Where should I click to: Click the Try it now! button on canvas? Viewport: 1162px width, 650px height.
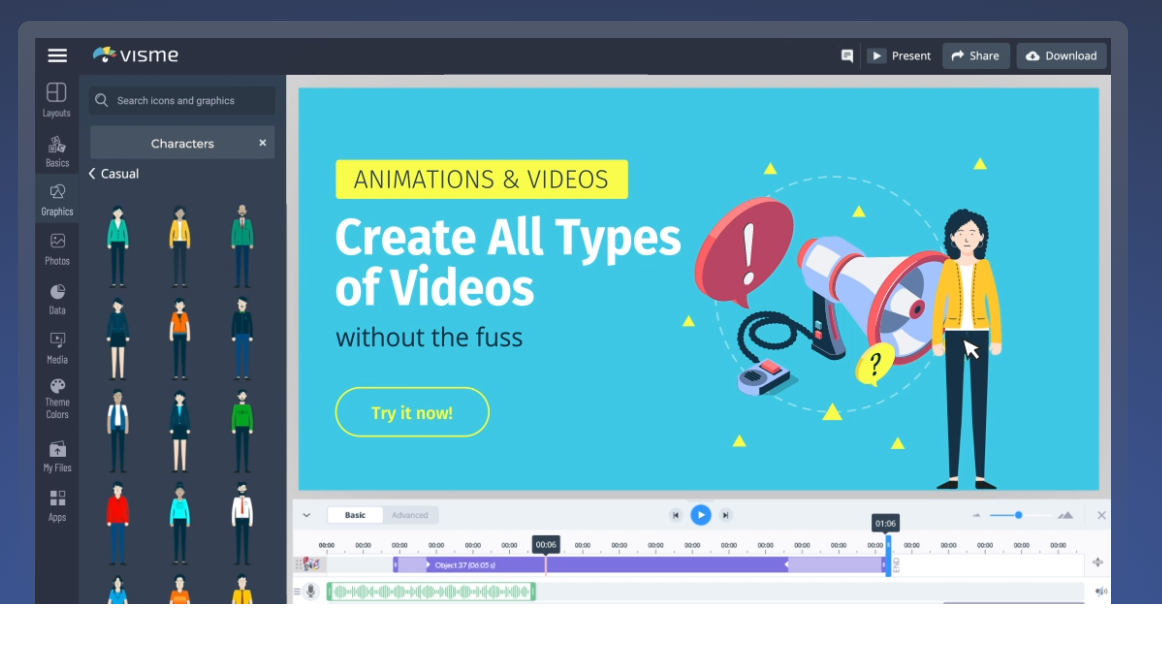click(x=412, y=412)
